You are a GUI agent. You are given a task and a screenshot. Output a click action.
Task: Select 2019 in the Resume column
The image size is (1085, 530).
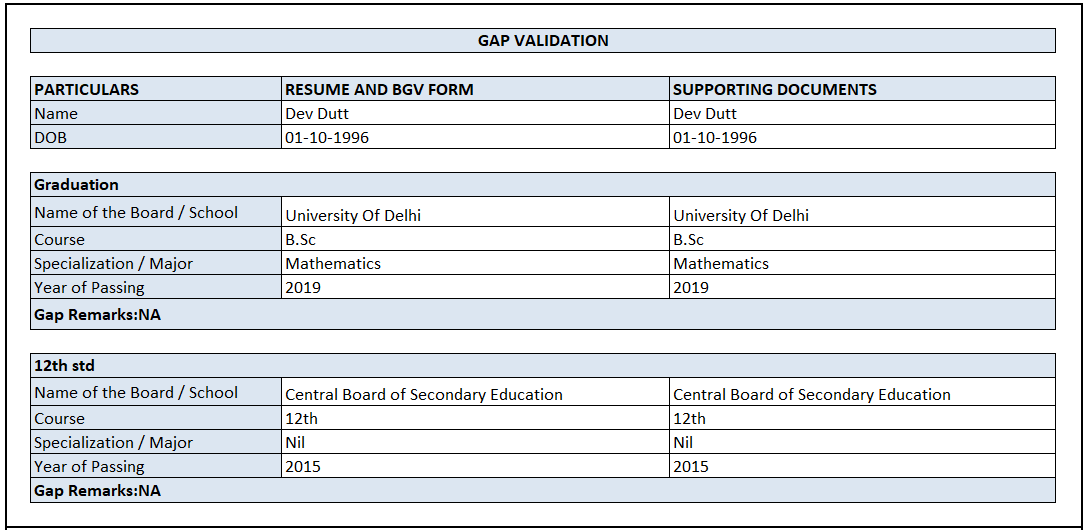coord(303,288)
